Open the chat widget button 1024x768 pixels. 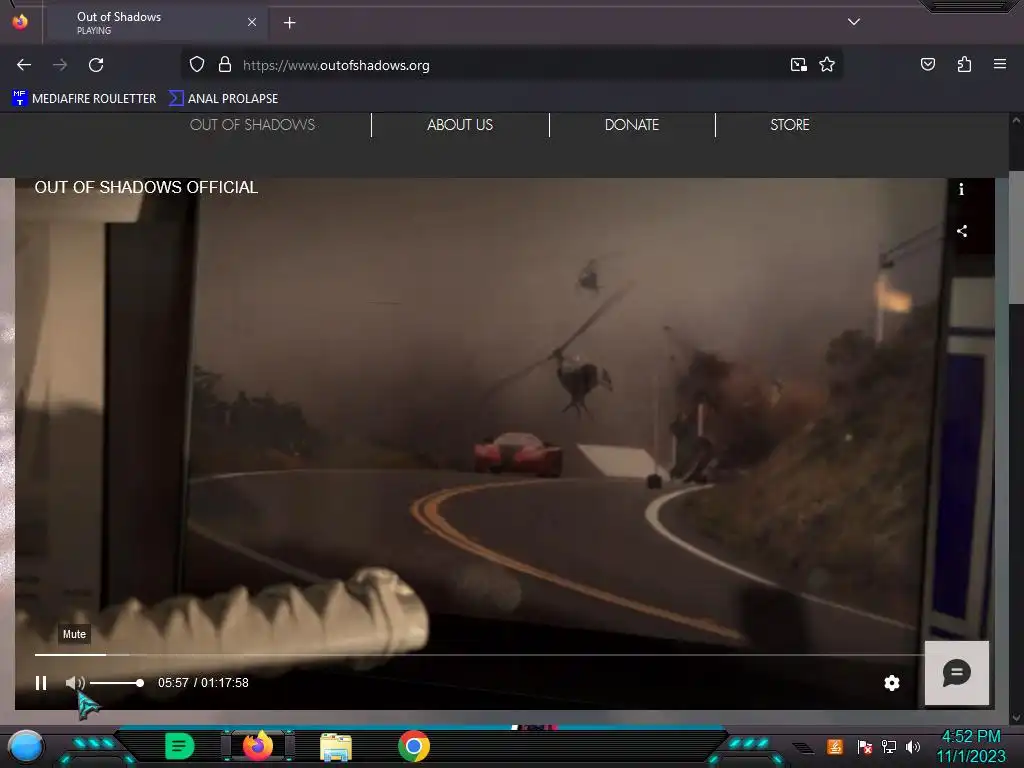coord(957,673)
